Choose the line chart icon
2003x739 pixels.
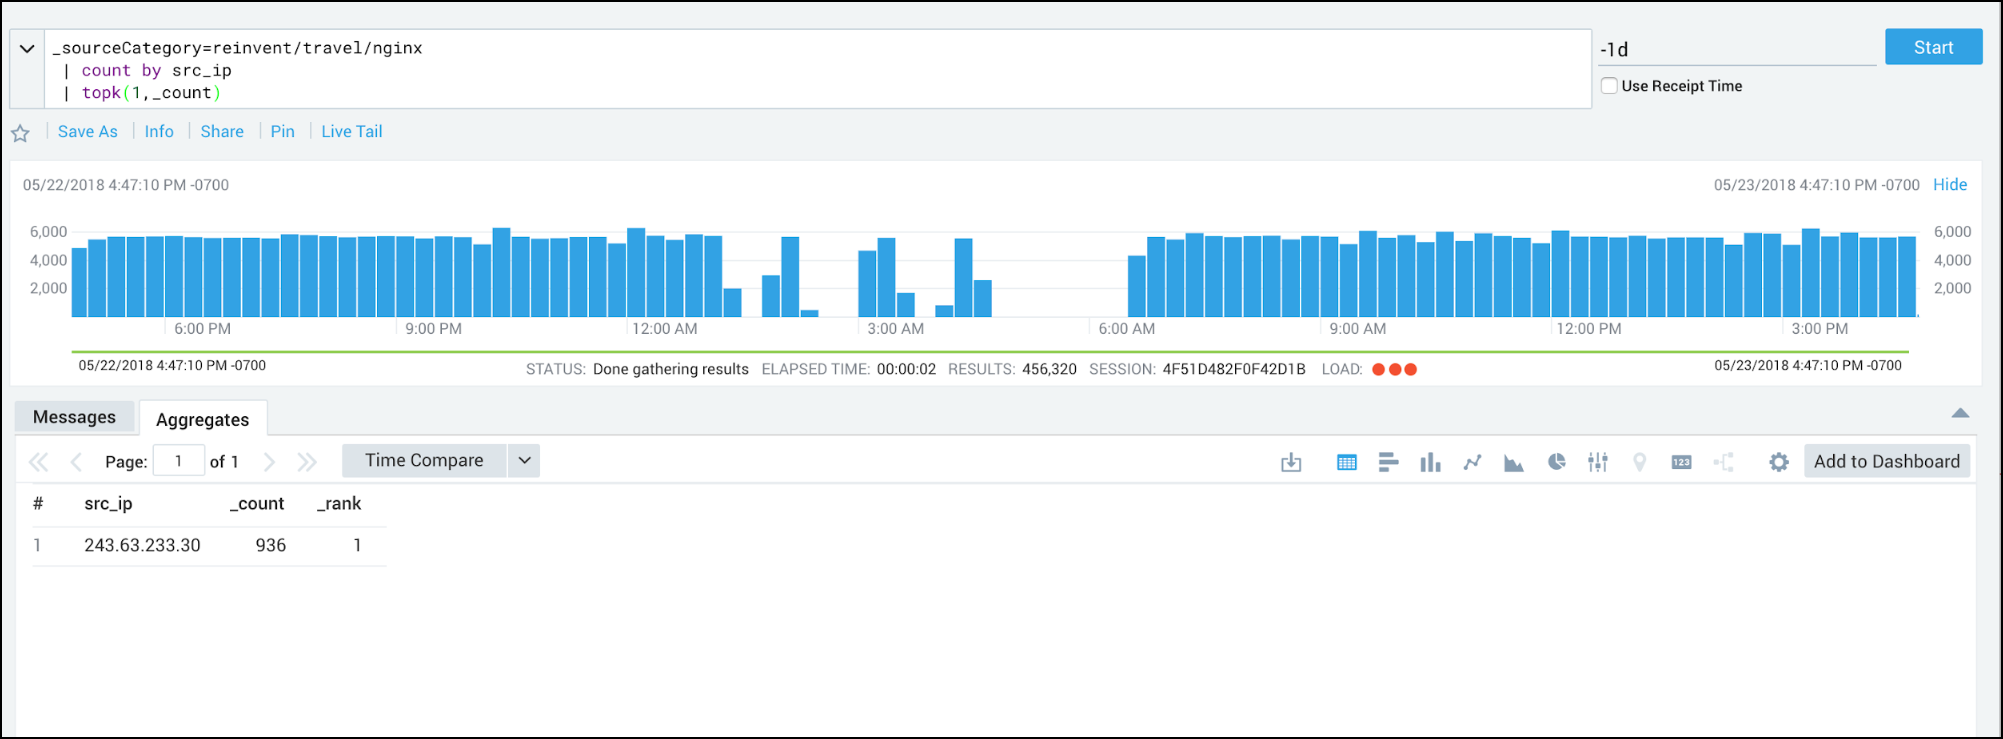coord(1472,462)
